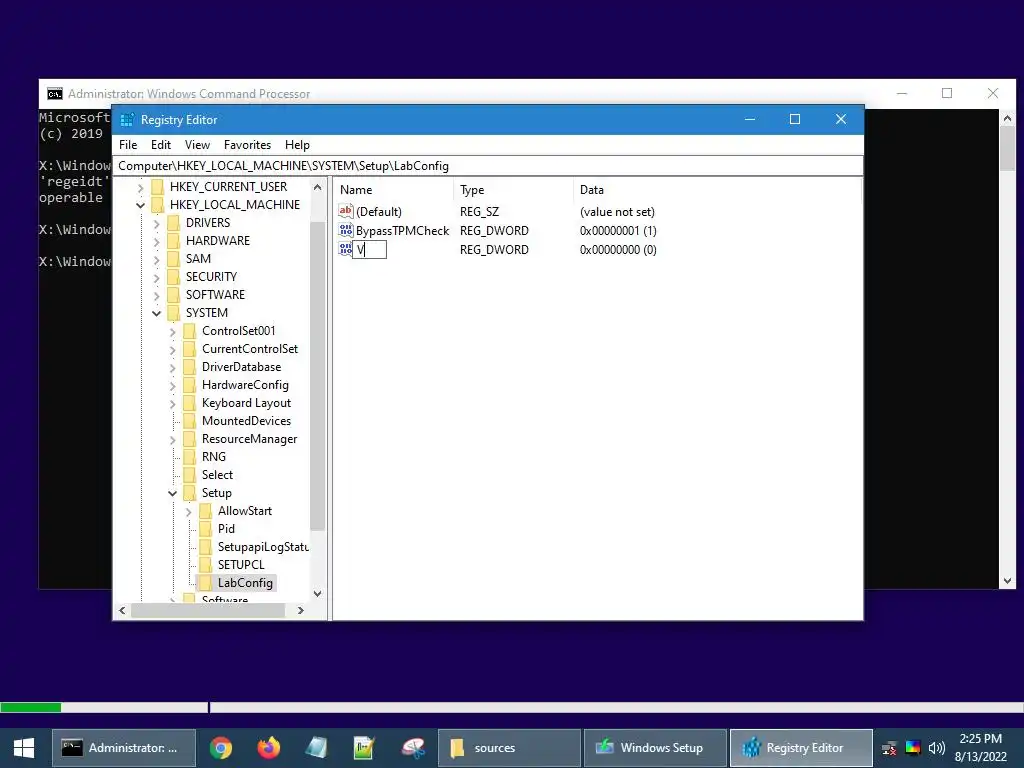
Task: Collapse the Setup key
Action: pos(172,494)
